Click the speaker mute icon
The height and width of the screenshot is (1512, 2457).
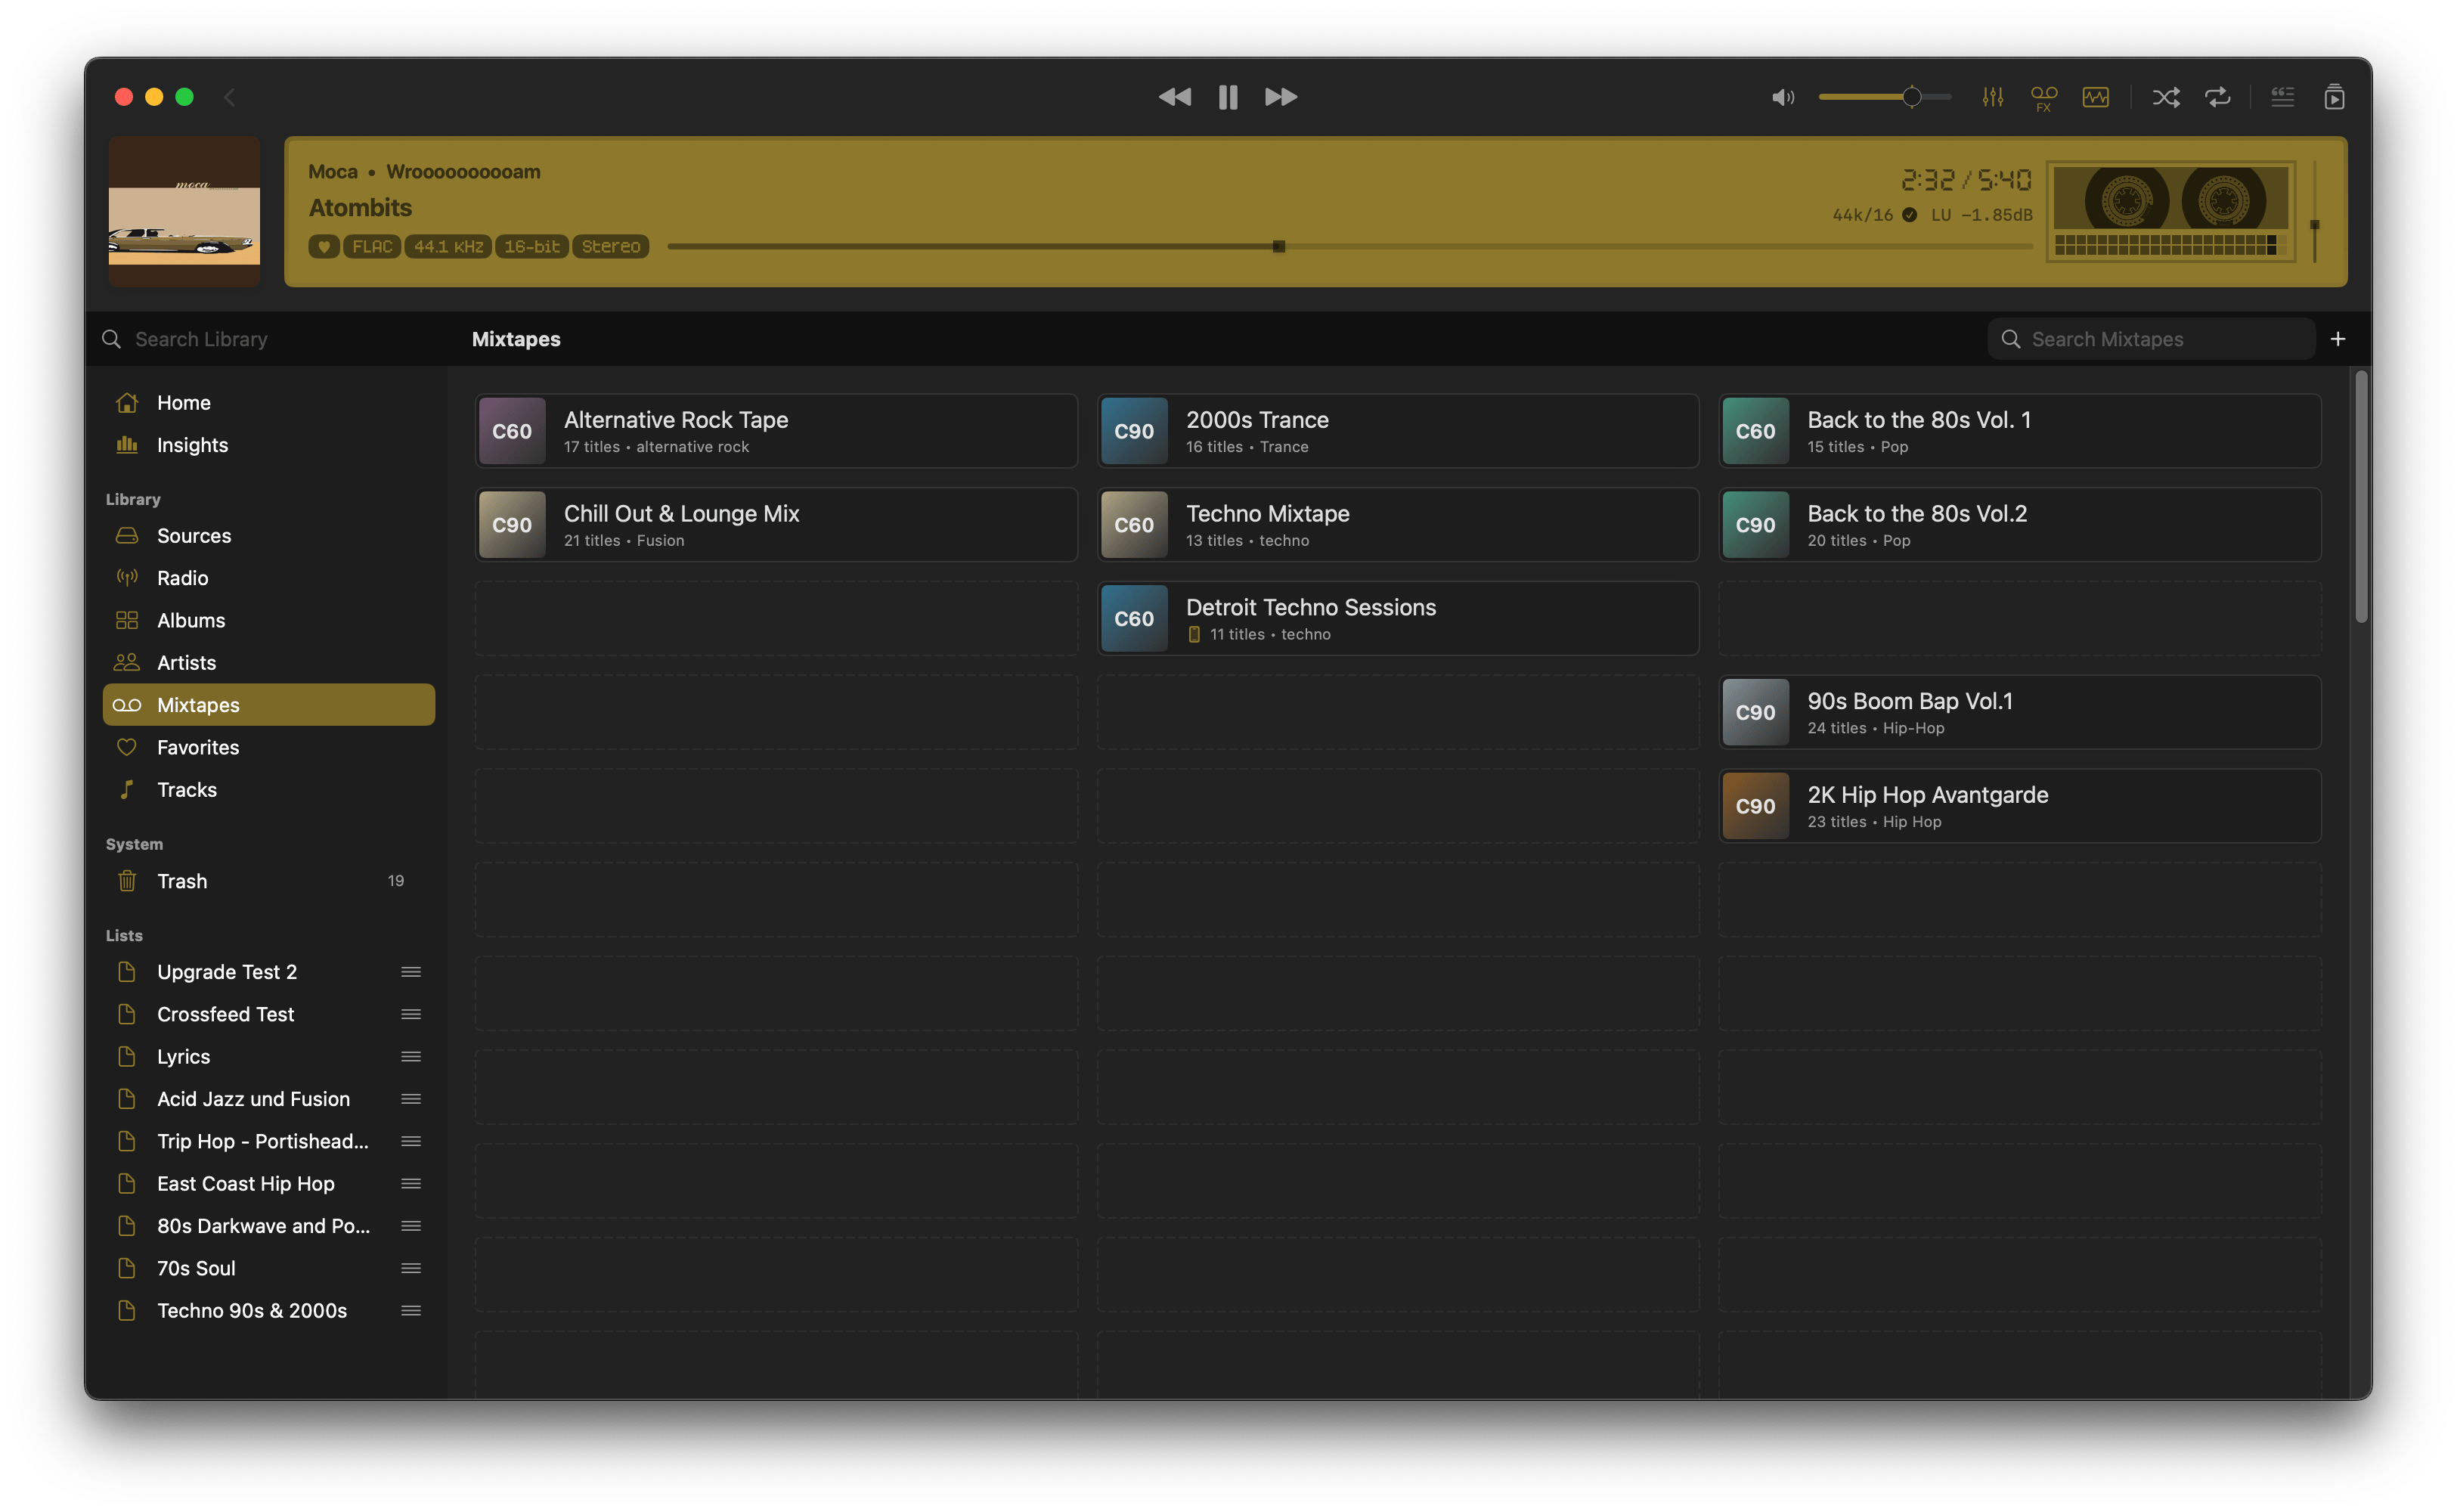pos(1782,97)
